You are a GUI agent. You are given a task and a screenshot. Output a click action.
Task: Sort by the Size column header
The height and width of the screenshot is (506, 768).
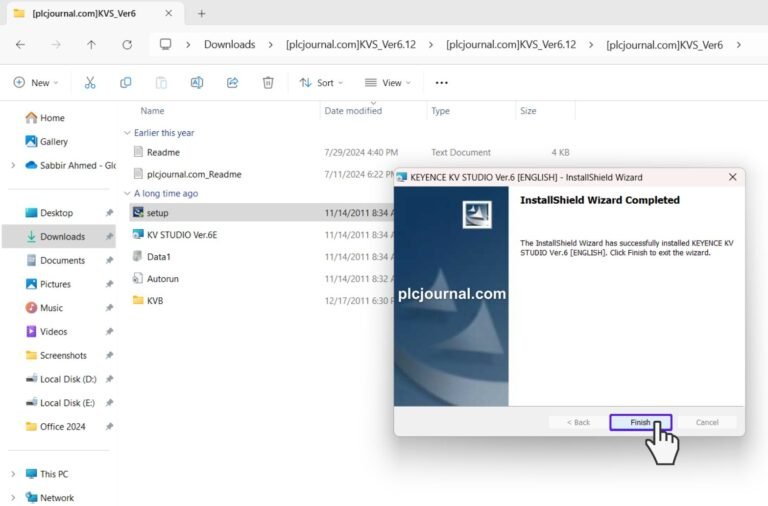(528, 111)
